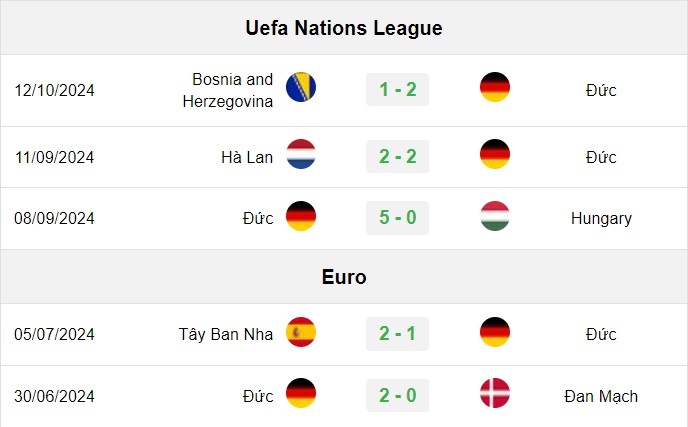Click the Netherlands flag next to Hà Lan
Viewport: 688px width, 427px height.
301,154
